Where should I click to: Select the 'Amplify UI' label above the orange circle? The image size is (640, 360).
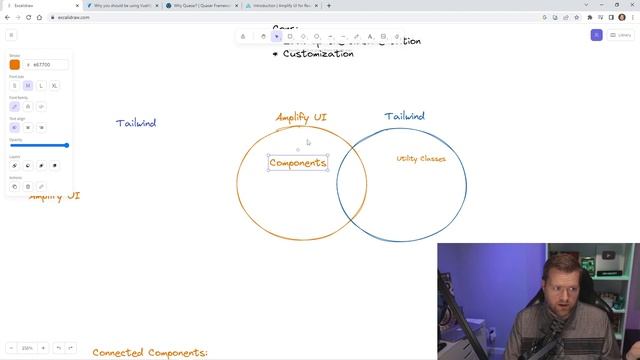[x=301, y=117]
